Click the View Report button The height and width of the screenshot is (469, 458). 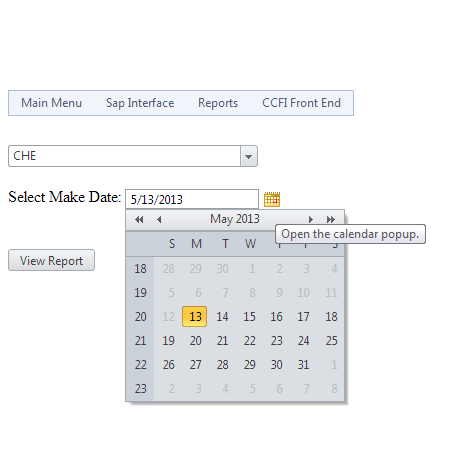click(51, 260)
